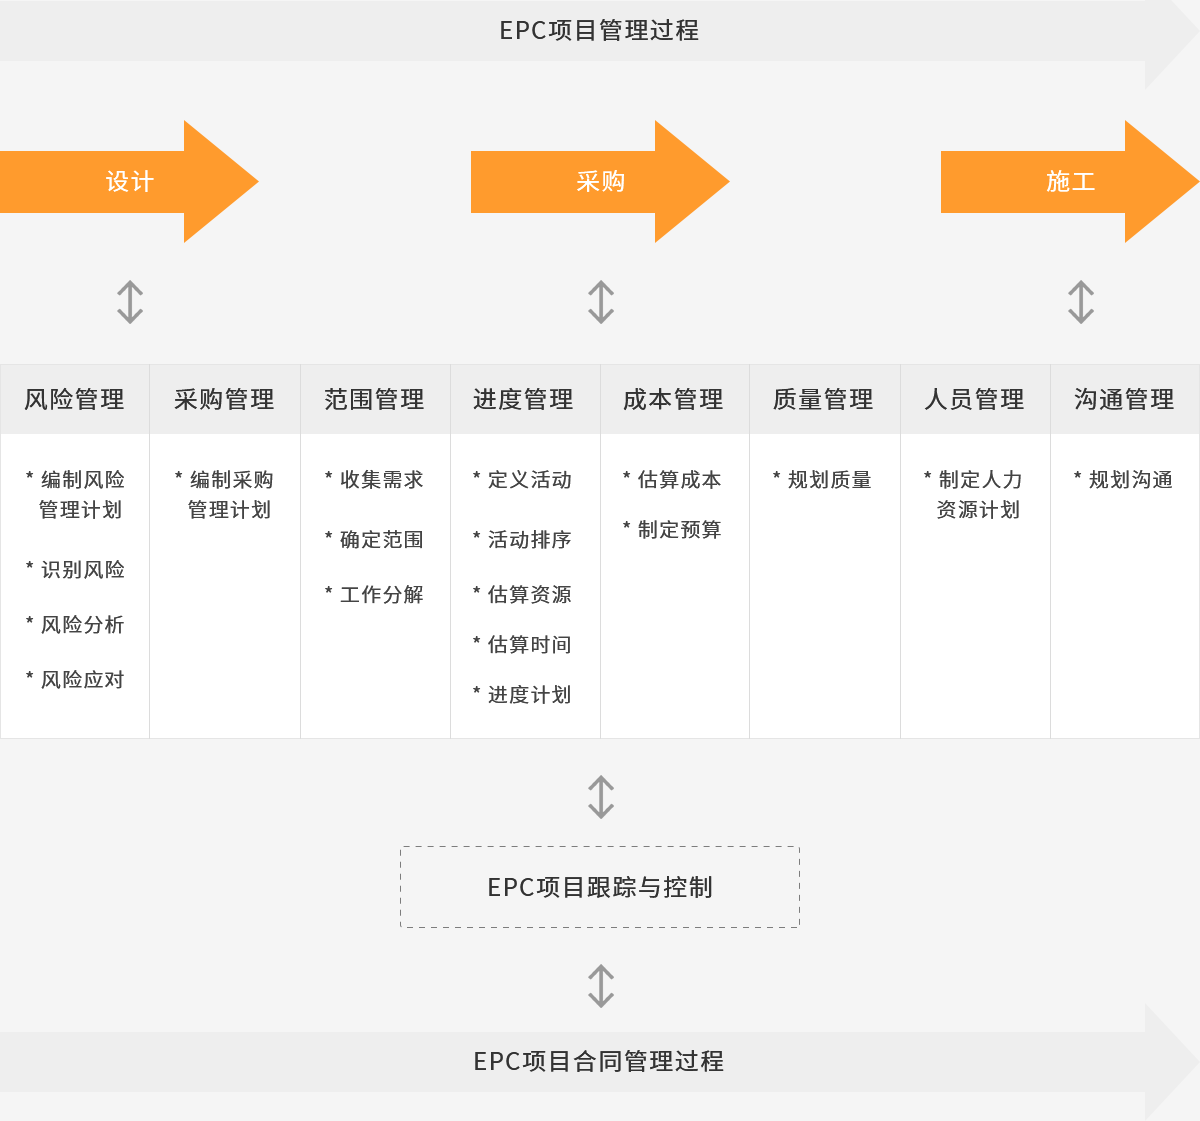This screenshot has height=1121, width=1200.
Task: Choose the orange 施工 arrow
Action: [1070, 181]
